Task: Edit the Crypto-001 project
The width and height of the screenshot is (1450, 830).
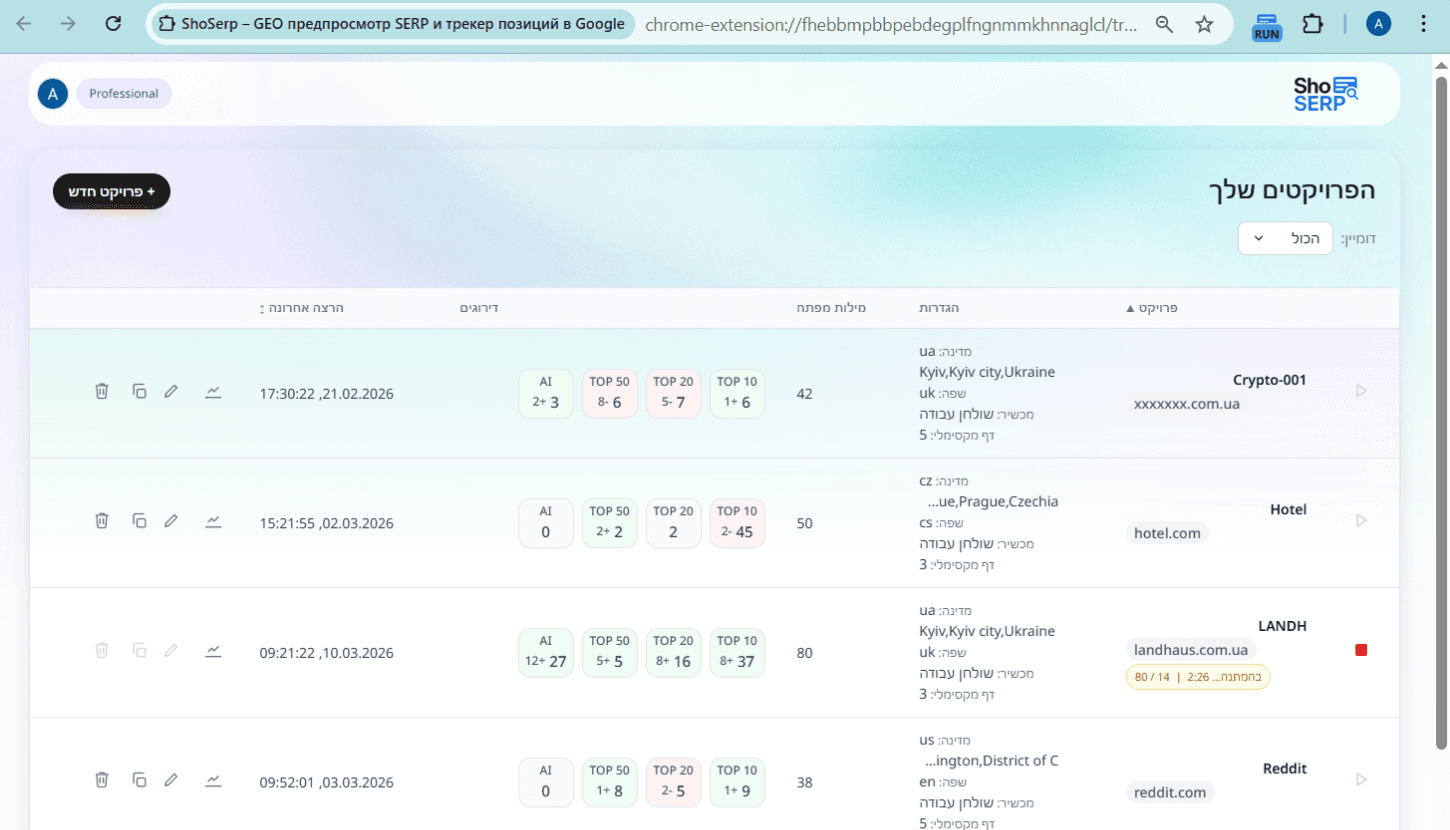Action: [171, 391]
